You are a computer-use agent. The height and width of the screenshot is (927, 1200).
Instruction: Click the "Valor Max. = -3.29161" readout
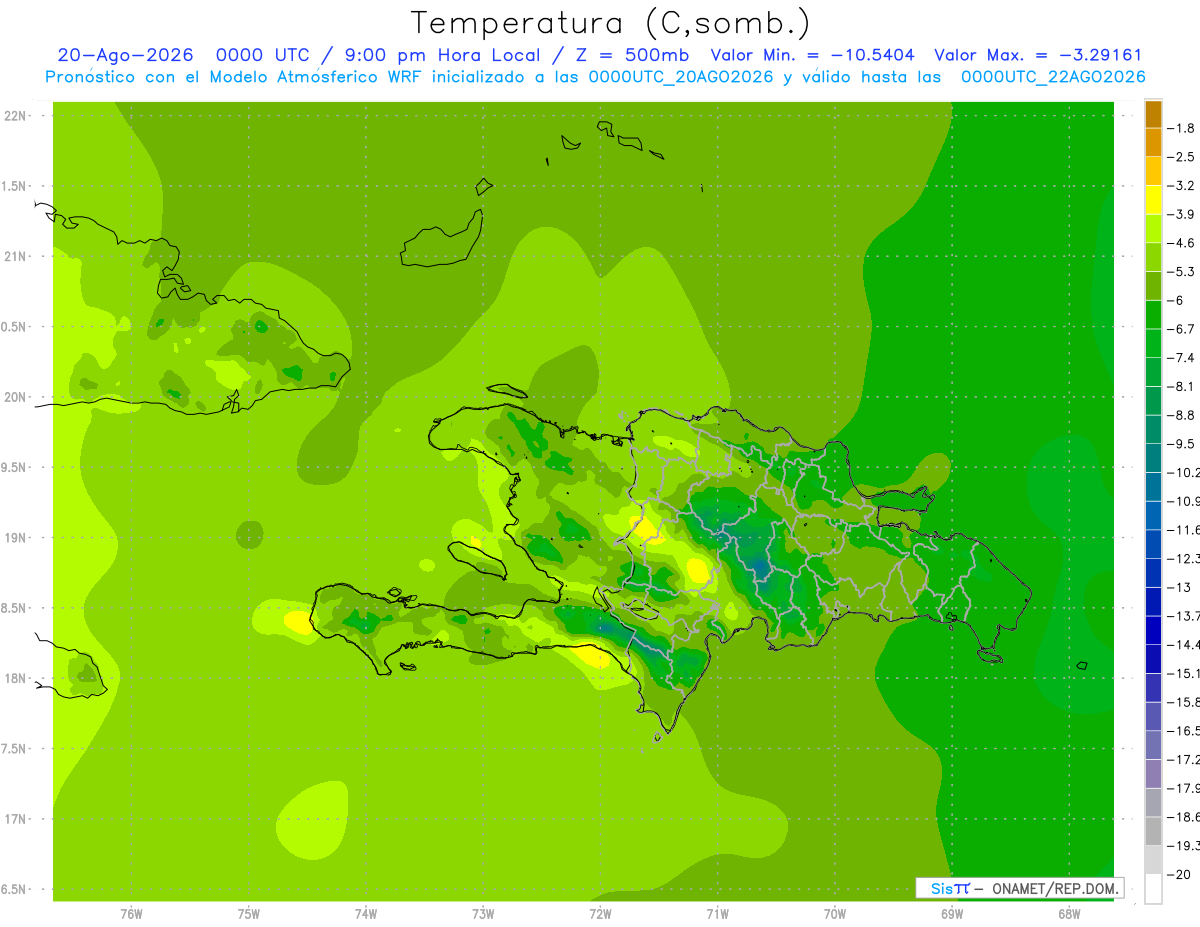point(1038,55)
